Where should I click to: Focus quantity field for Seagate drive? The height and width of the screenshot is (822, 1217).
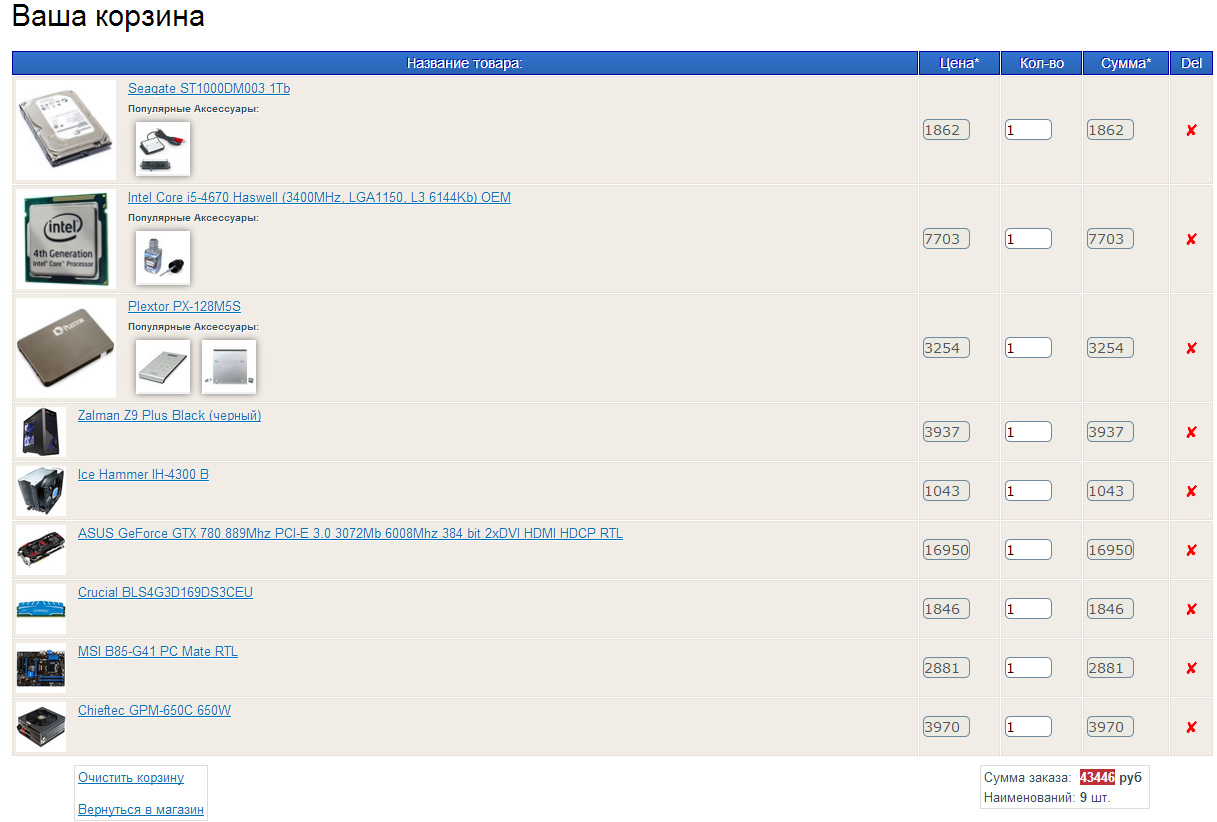click(1028, 130)
